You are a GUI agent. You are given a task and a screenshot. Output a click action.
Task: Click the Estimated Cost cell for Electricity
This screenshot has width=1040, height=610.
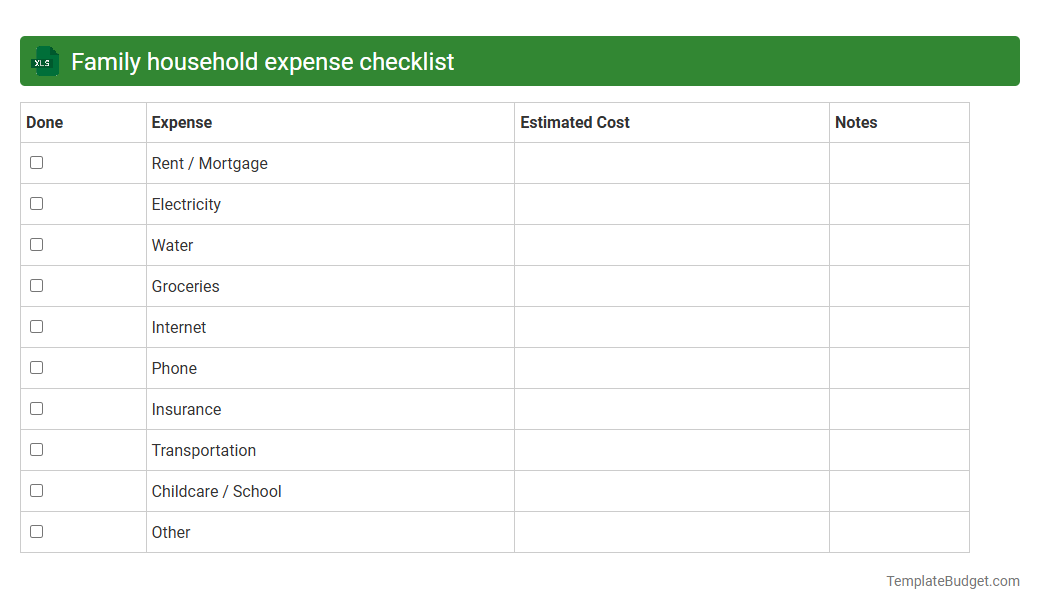pos(670,204)
